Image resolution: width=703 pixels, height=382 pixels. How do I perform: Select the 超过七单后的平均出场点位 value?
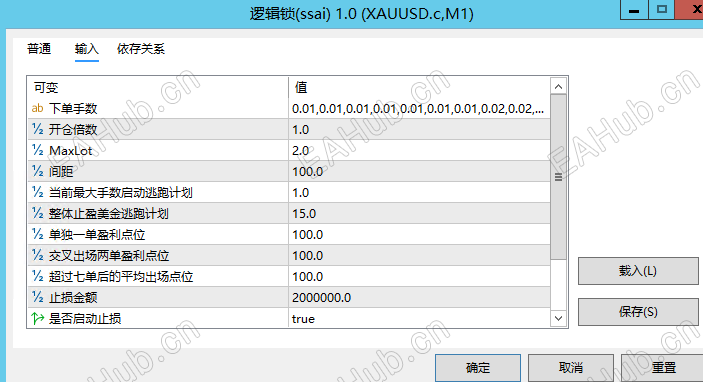[x=419, y=277]
